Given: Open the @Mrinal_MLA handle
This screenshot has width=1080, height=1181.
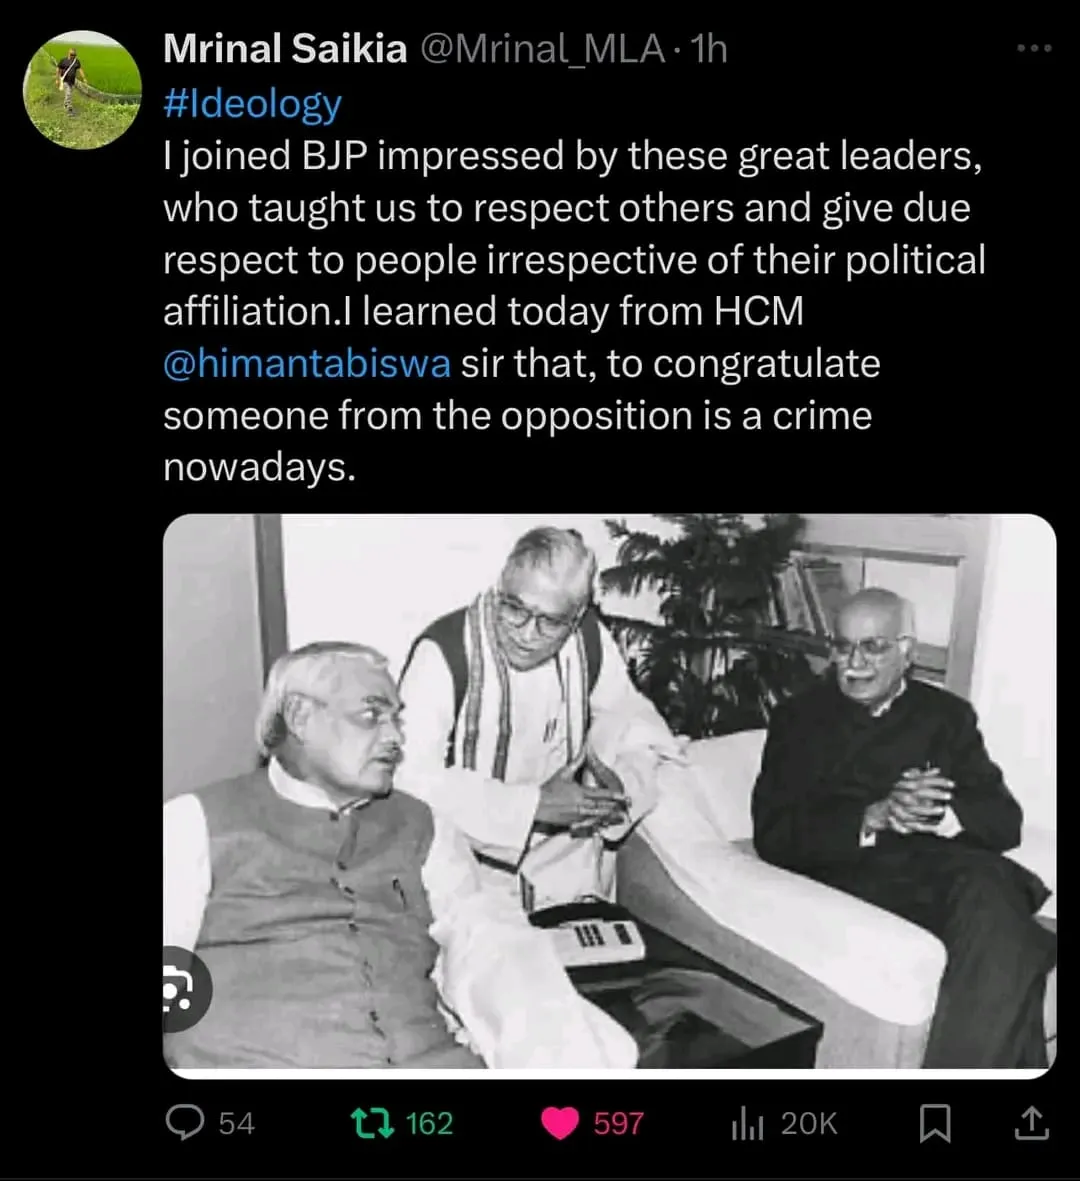Looking at the screenshot, I should tap(542, 50).
